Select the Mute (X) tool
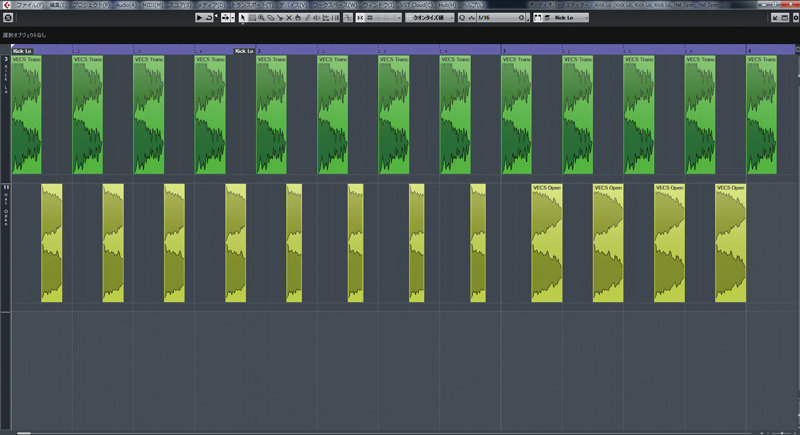This screenshot has width=800, height=435. [290, 18]
